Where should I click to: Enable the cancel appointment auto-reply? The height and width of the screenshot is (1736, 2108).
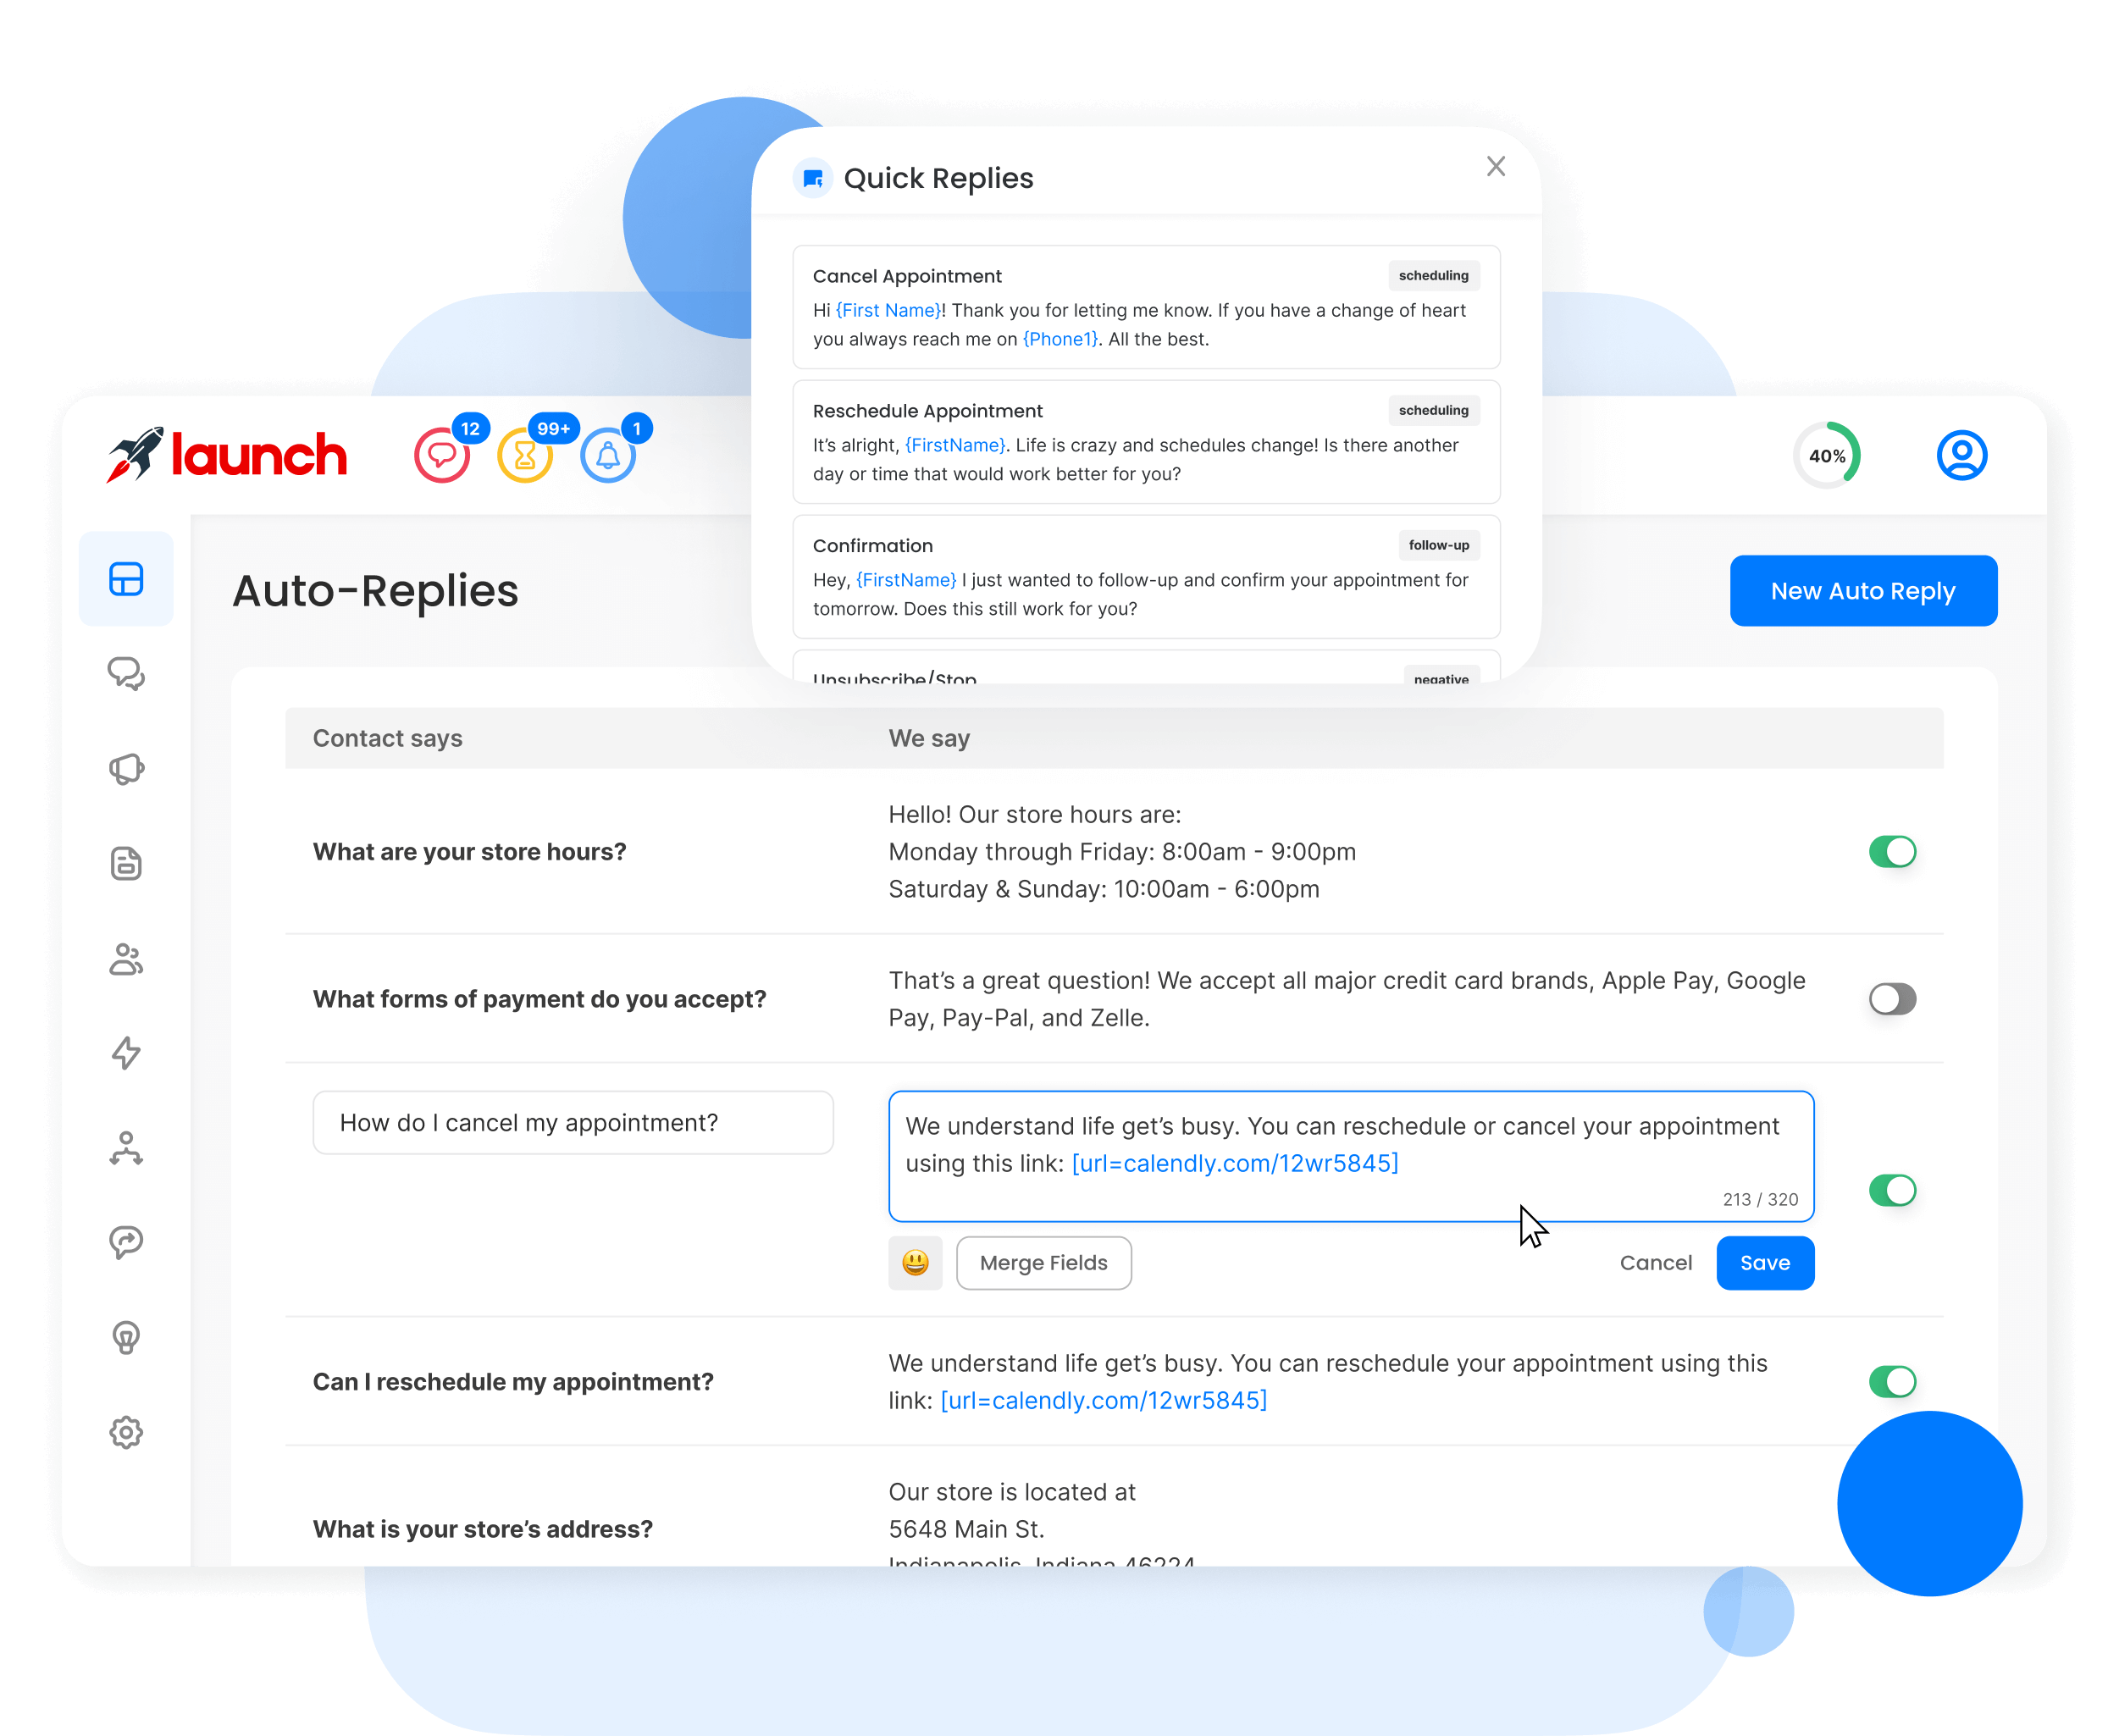pyautogui.click(x=1891, y=1190)
